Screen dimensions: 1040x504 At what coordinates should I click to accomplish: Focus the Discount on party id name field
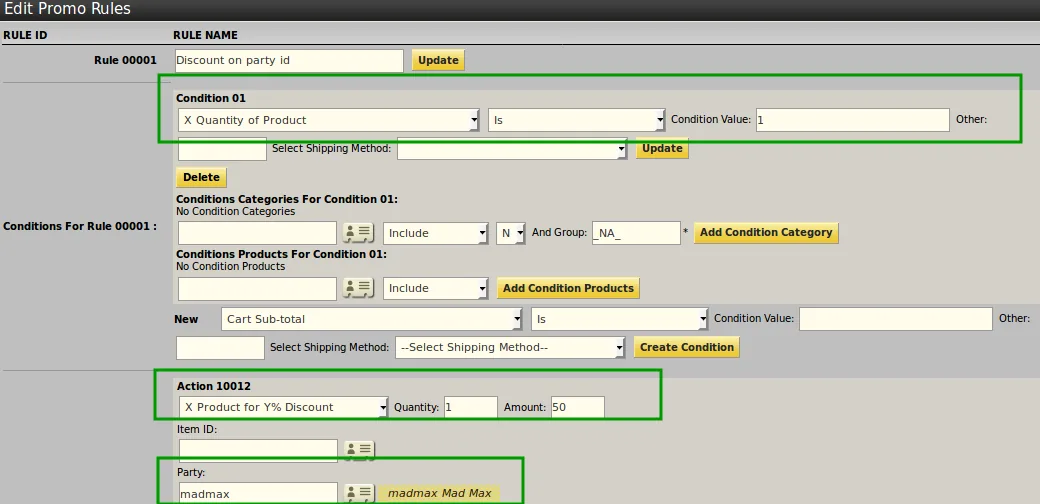(x=289, y=60)
